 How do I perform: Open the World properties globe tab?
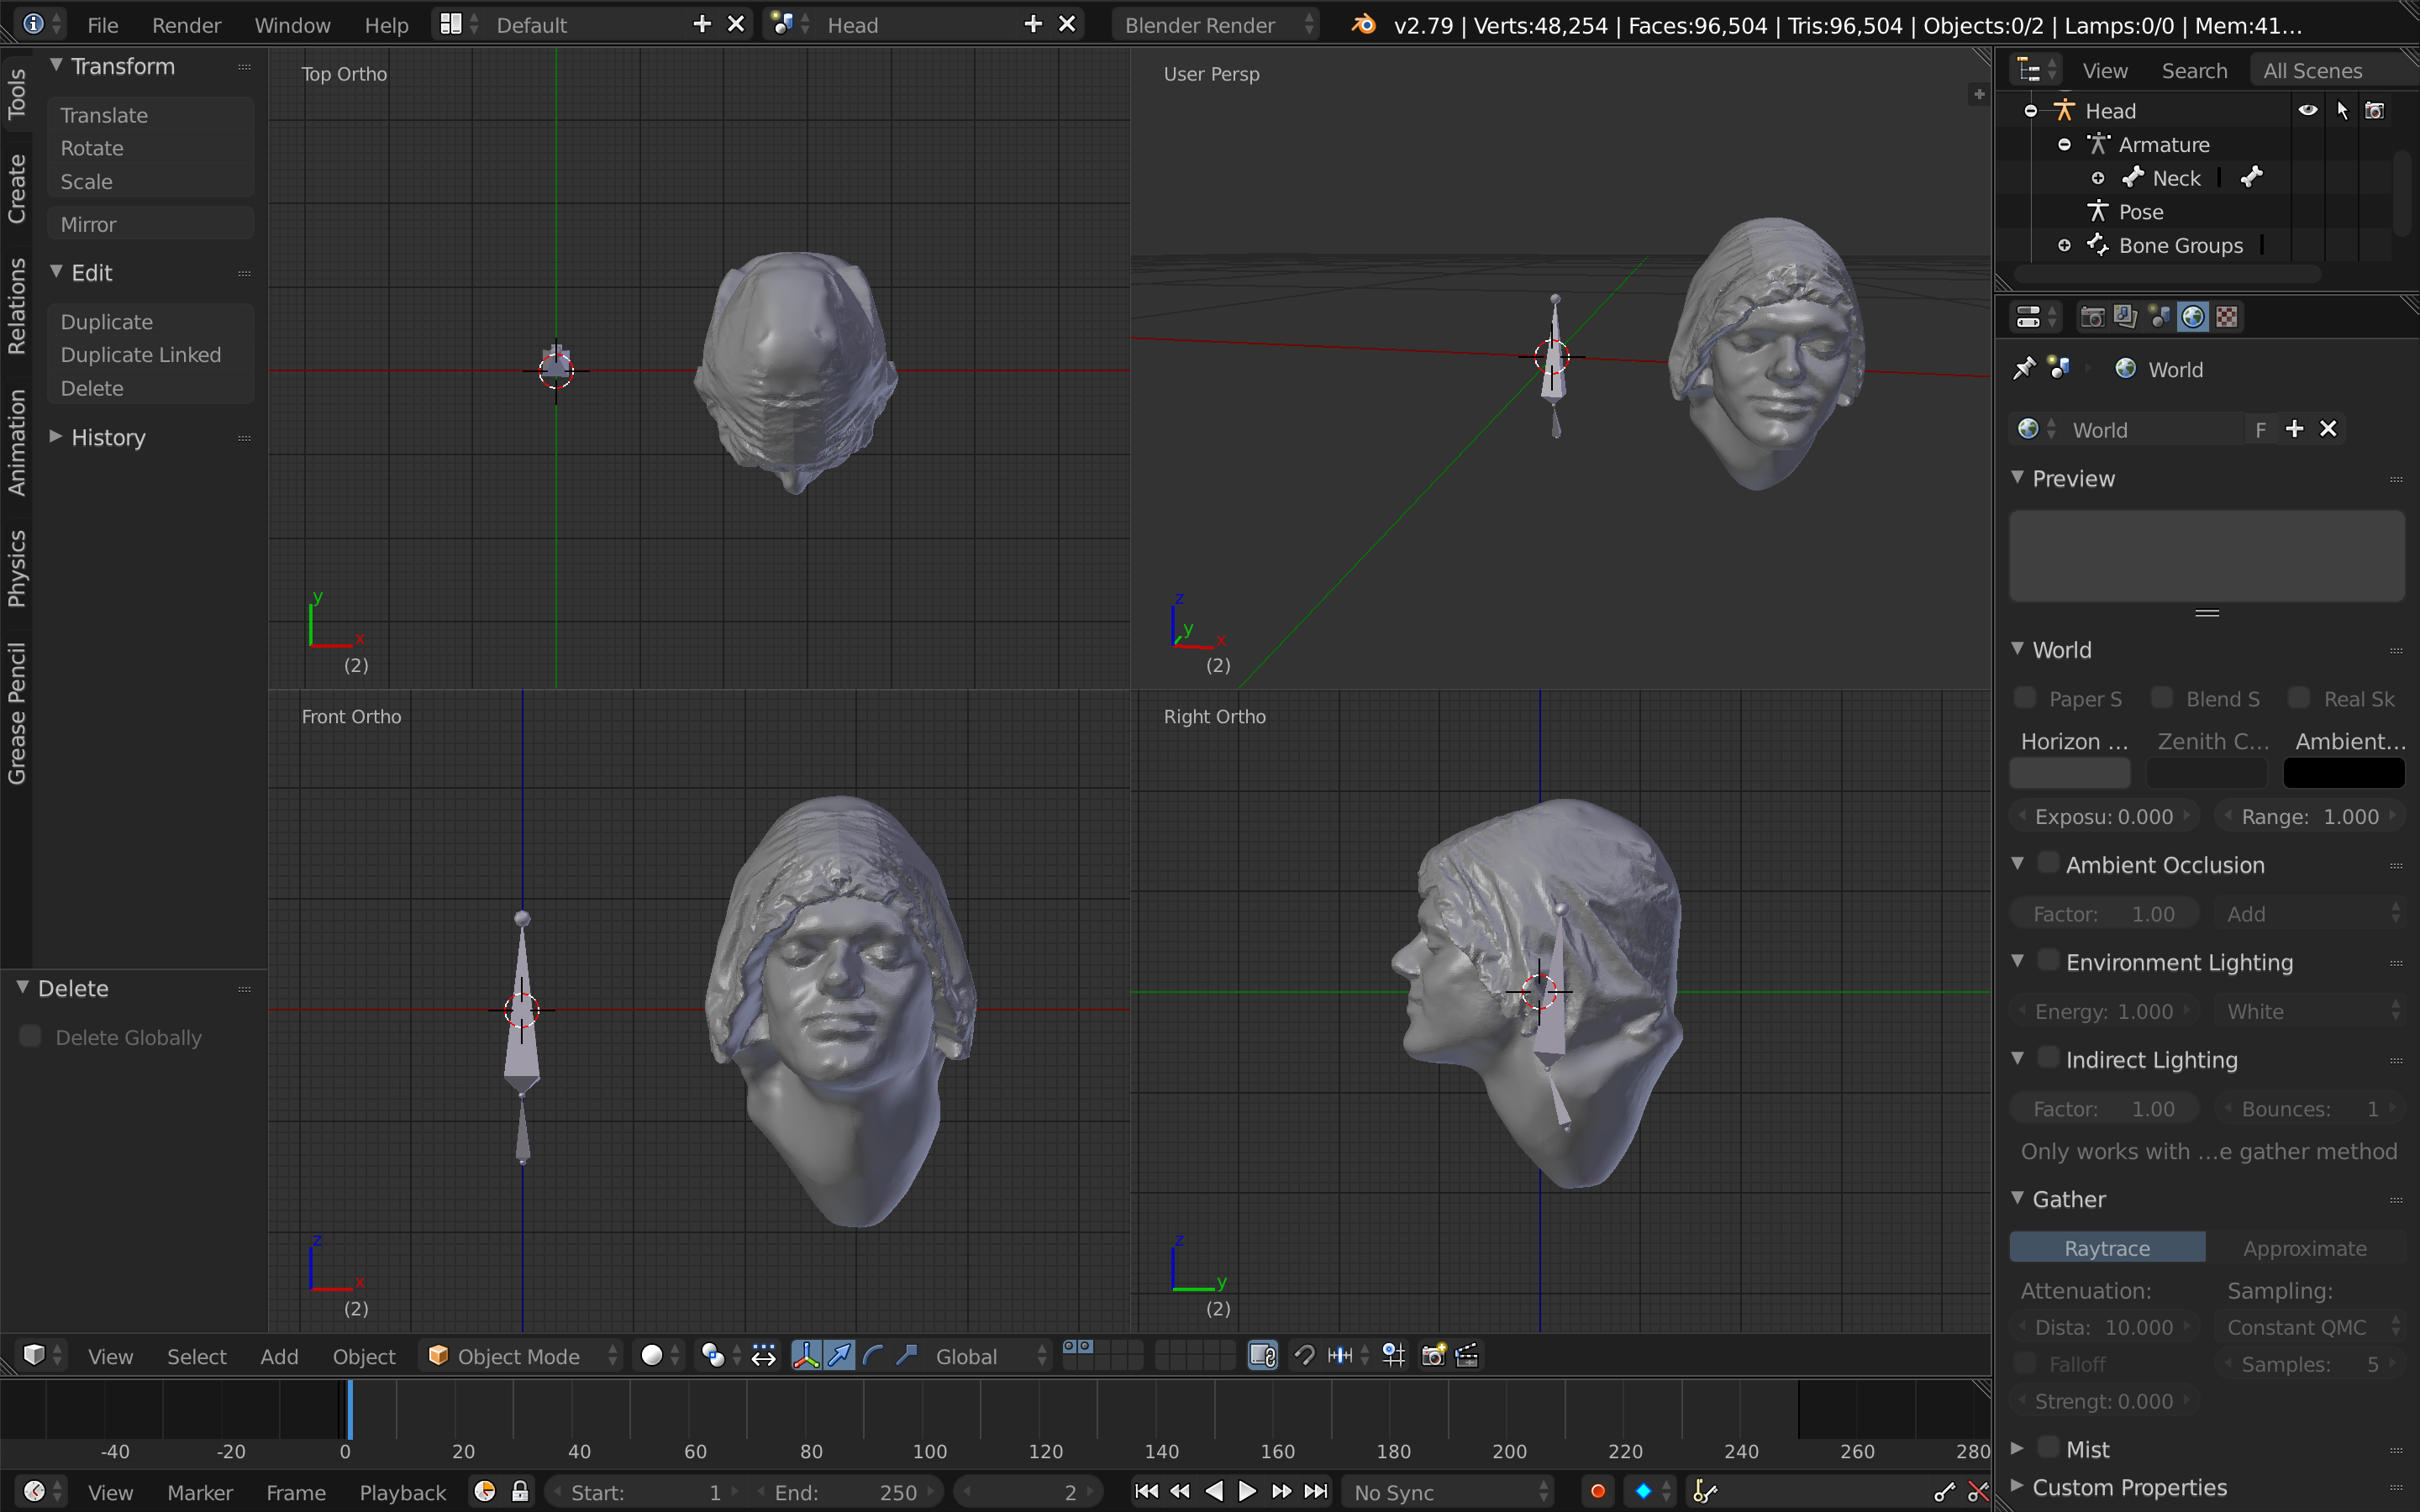point(2193,317)
